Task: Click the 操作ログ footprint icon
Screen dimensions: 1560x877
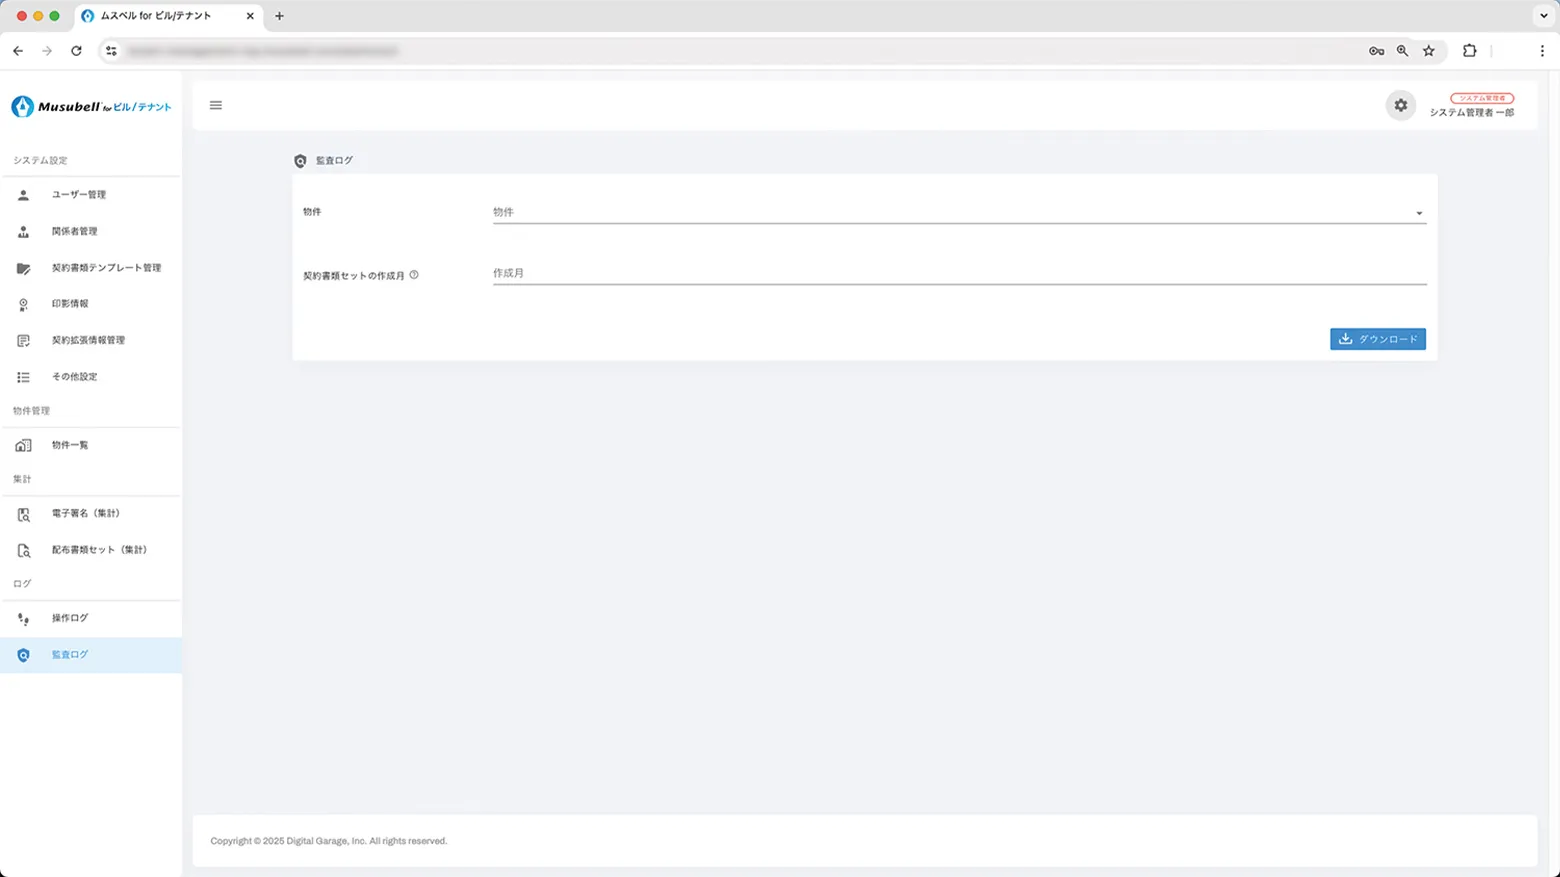Action: click(23, 619)
